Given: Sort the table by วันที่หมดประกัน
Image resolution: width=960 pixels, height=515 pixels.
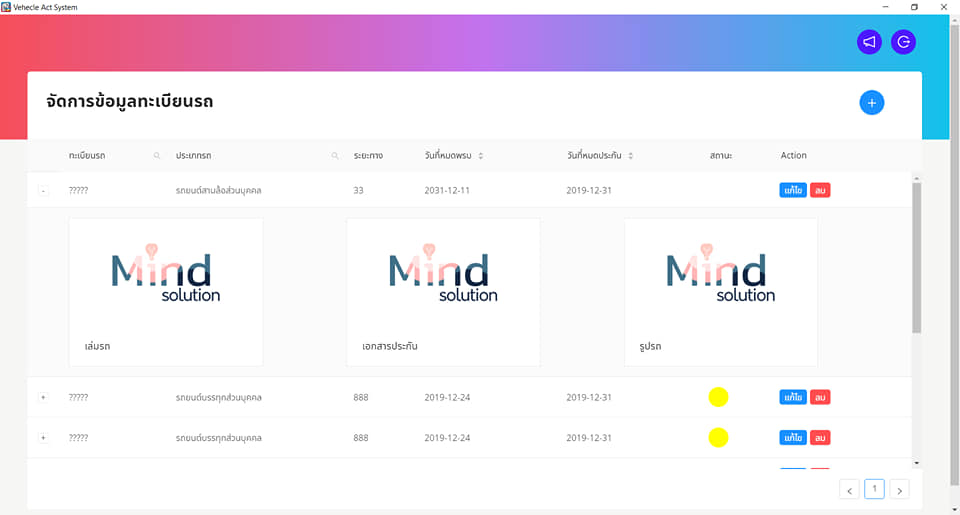Looking at the screenshot, I should 630,156.
